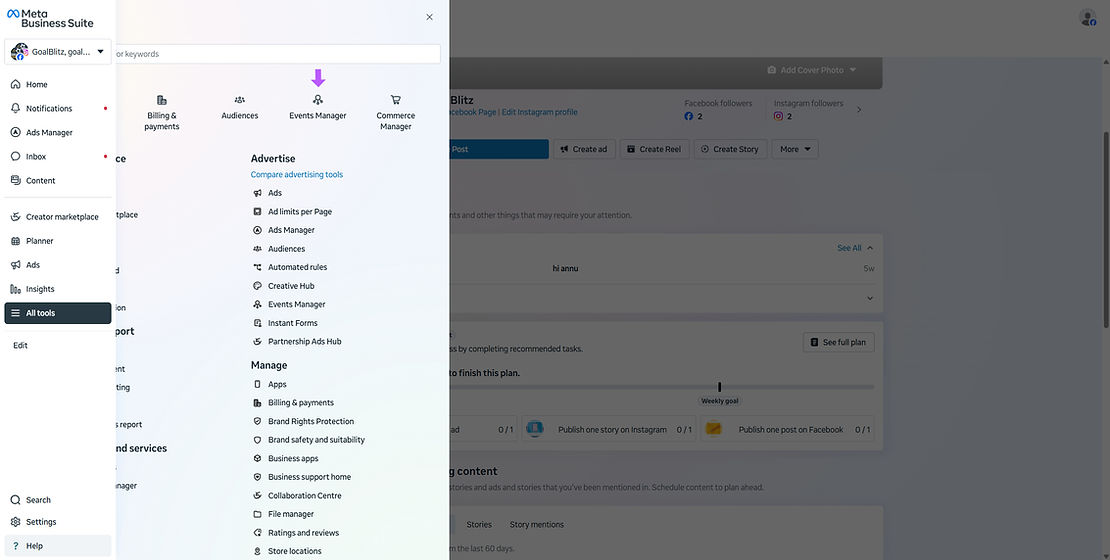Open Brand Rights Protection
The height and width of the screenshot is (560, 1110).
pos(304,421)
